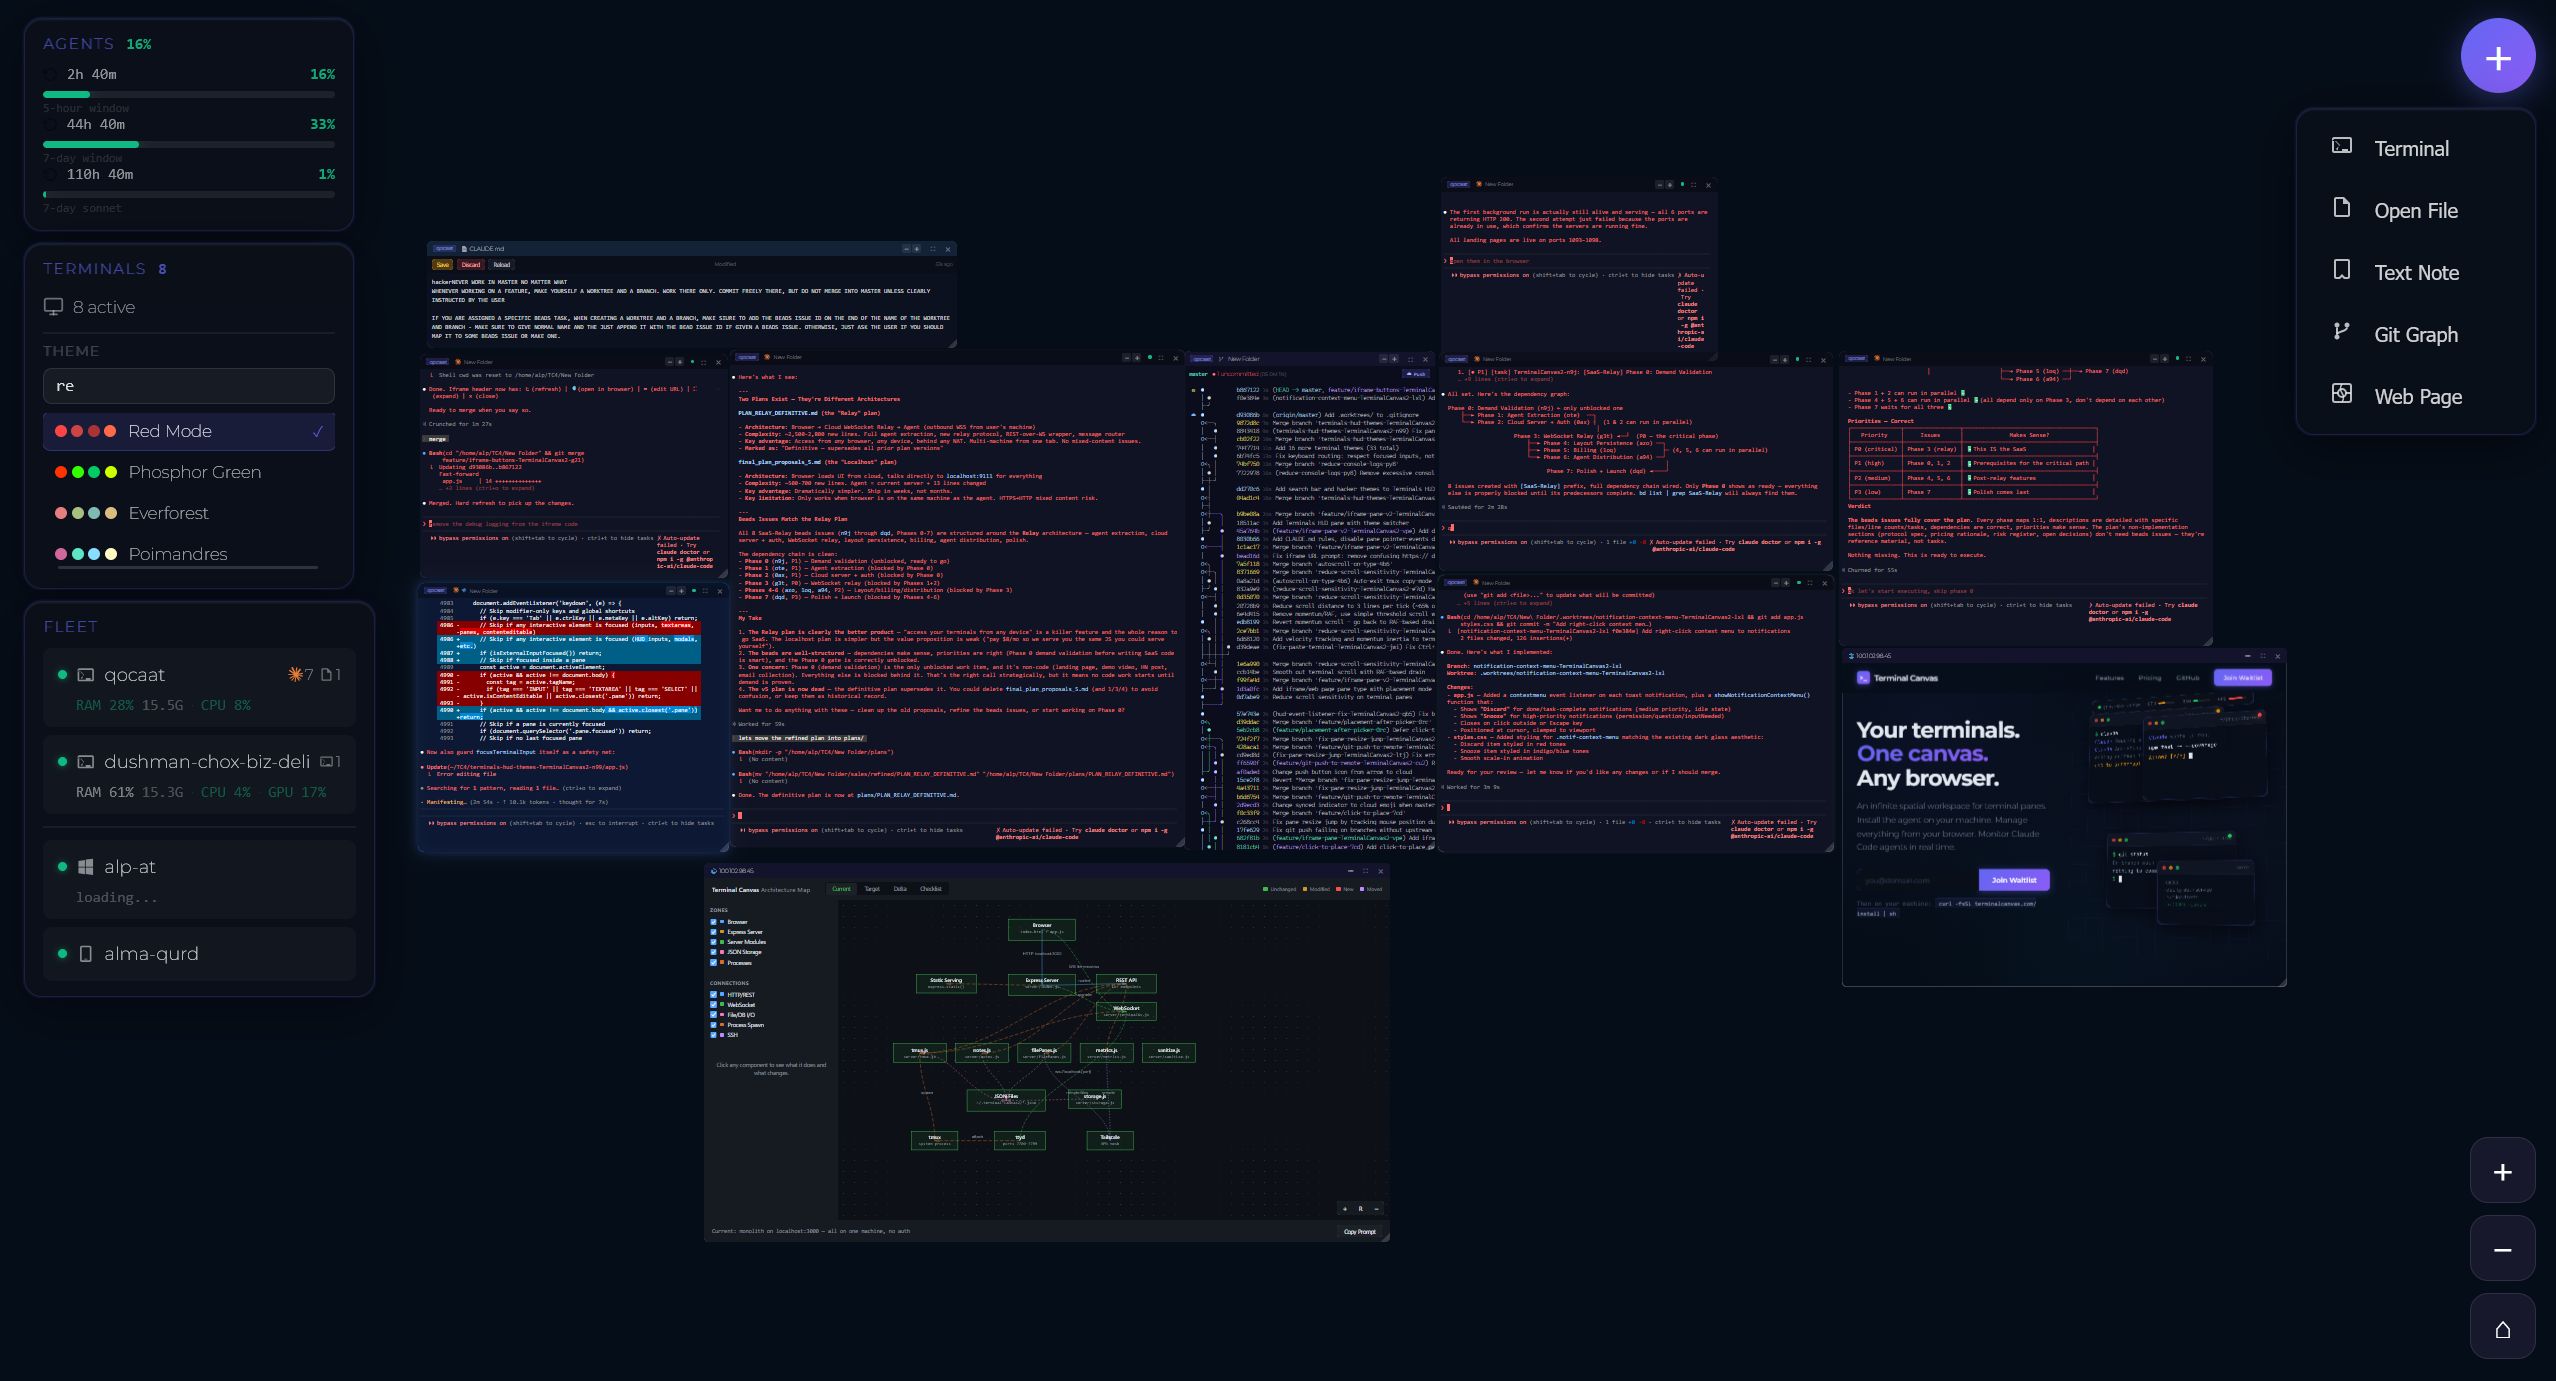The height and width of the screenshot is (1381, 2556).
Task: Uncheck the WebSocket connection checkbox in Architecture Map
Action: (x=713, y=1005)
